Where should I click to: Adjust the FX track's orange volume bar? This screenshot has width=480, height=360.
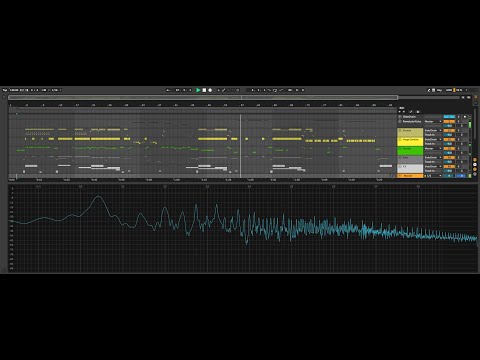449,166
